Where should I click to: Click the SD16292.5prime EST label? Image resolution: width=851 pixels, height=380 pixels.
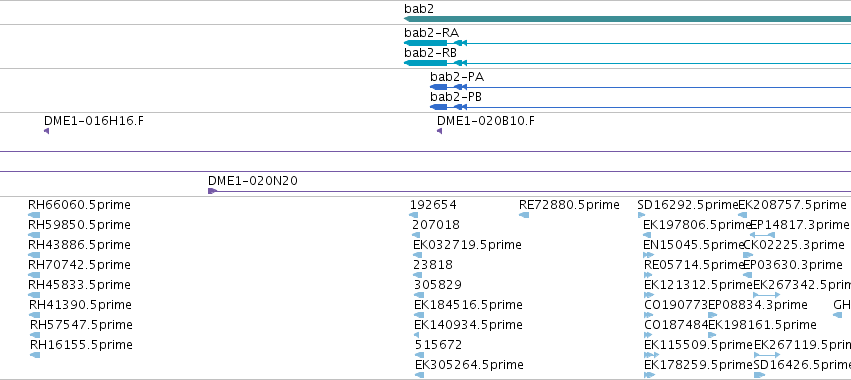tap(688, 205)
